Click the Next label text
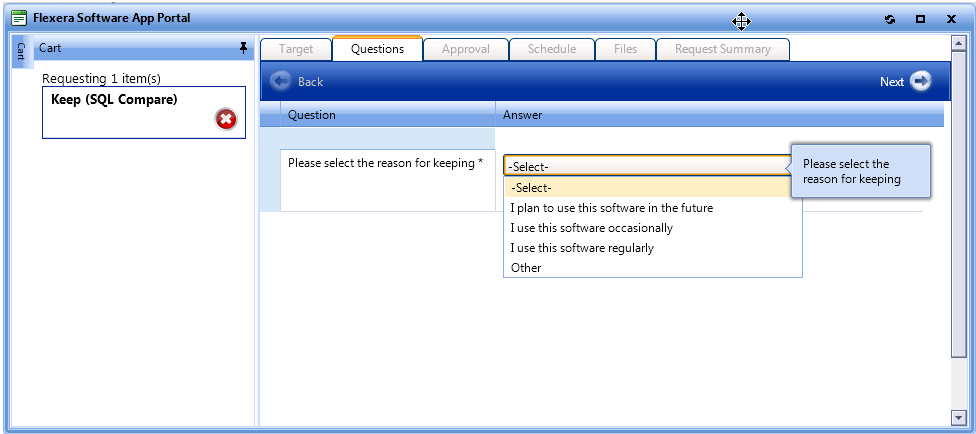Viewport: 976px width, 434px height. pos(891,82)
